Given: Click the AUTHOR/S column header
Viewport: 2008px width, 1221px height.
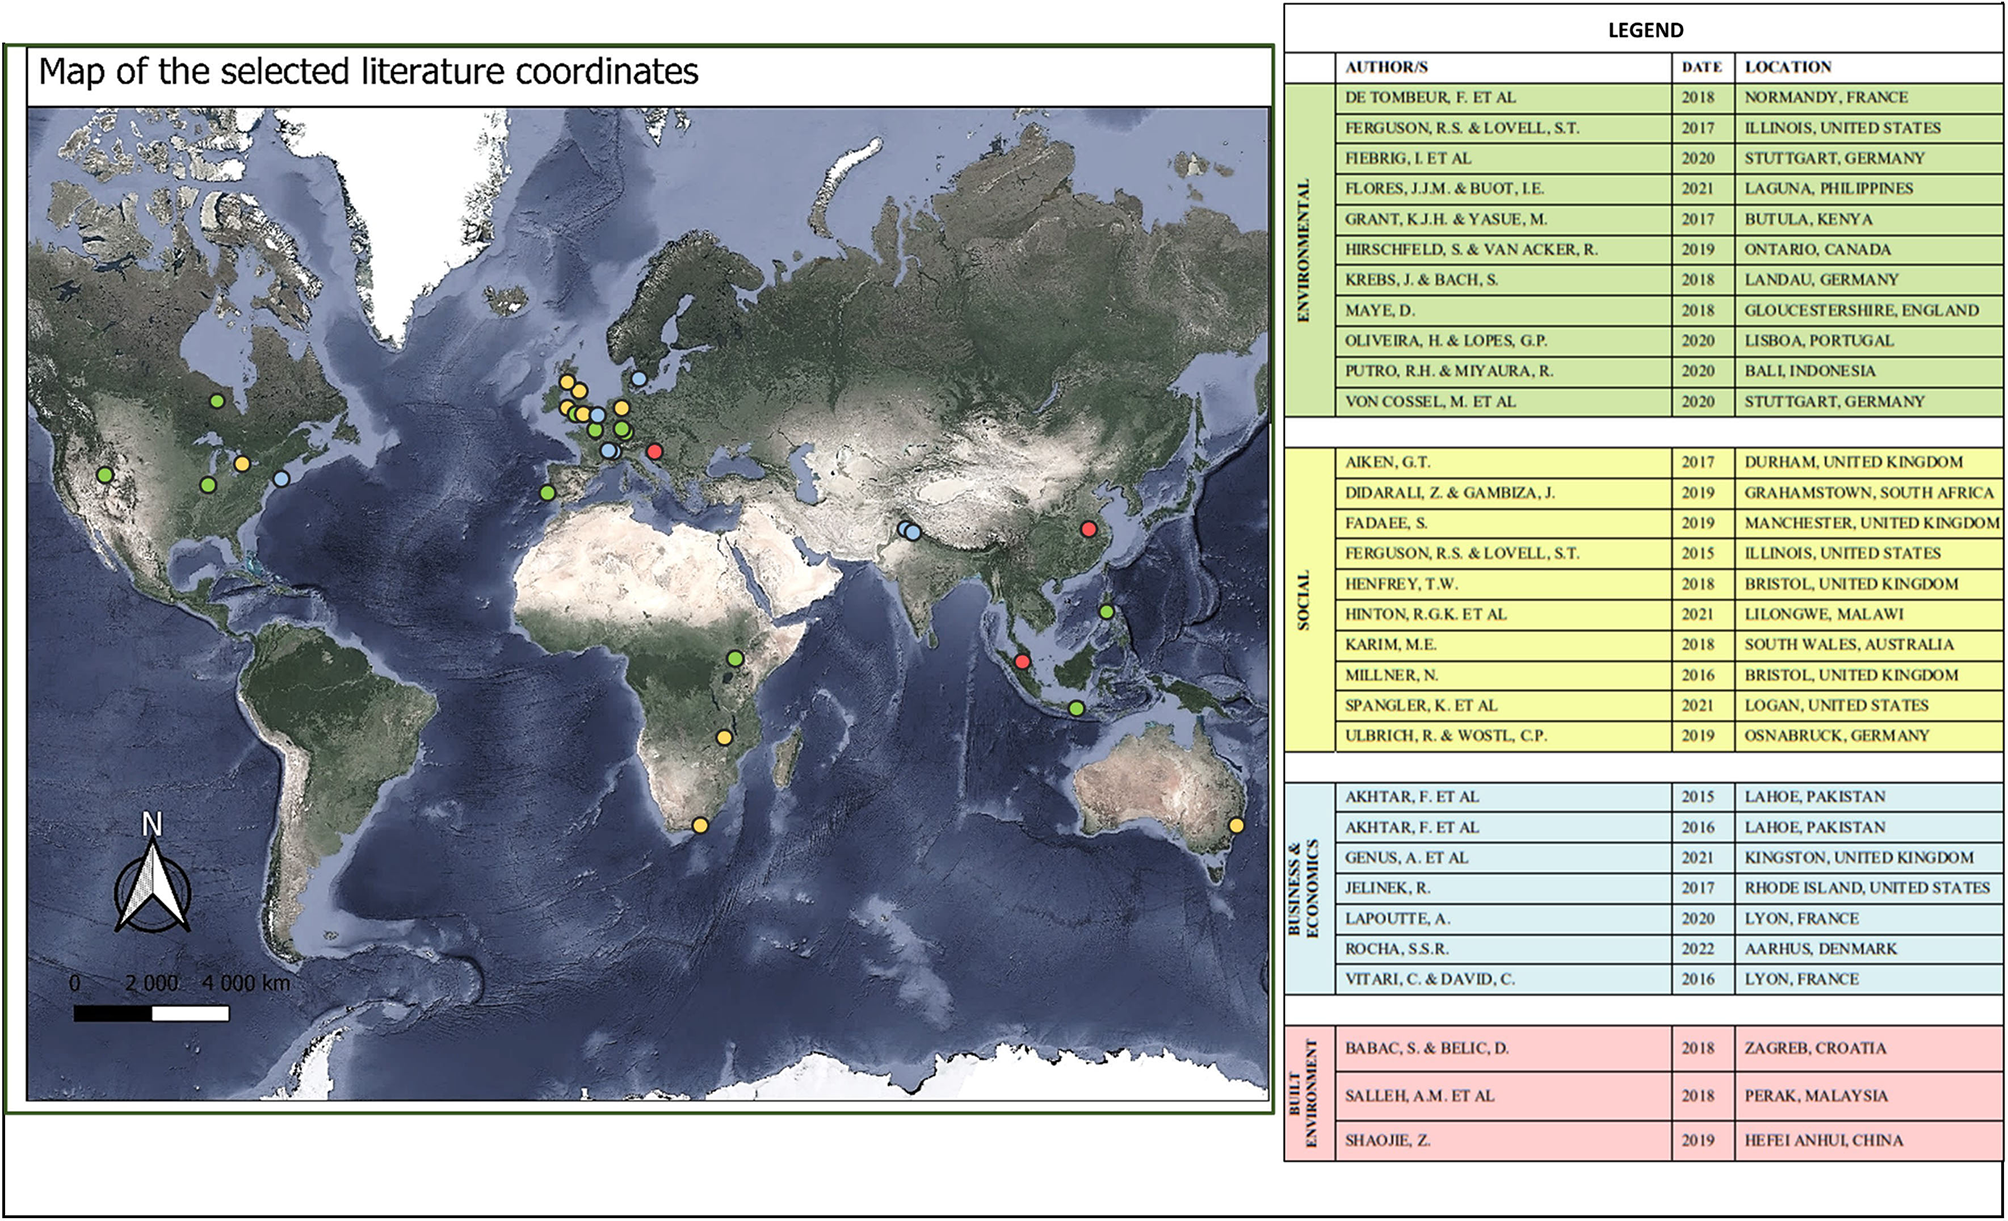Looking at the screenshot, I should tap(1386, 67).
